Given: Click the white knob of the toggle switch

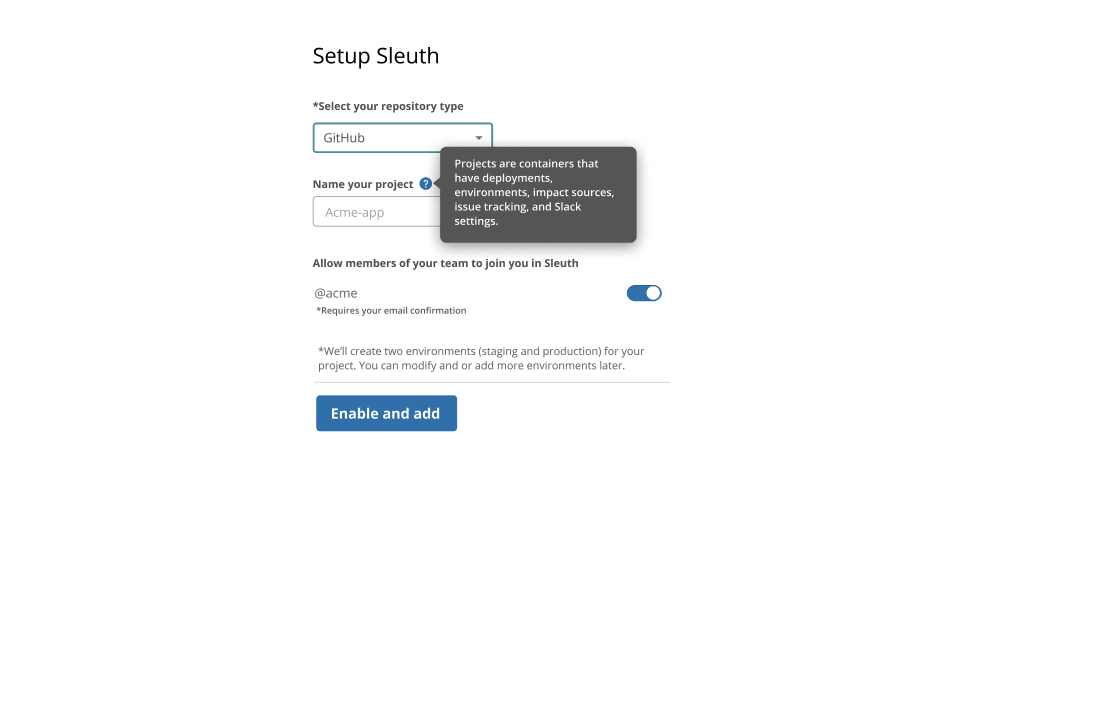Looking at the screenshot, I should click(653, 293).
